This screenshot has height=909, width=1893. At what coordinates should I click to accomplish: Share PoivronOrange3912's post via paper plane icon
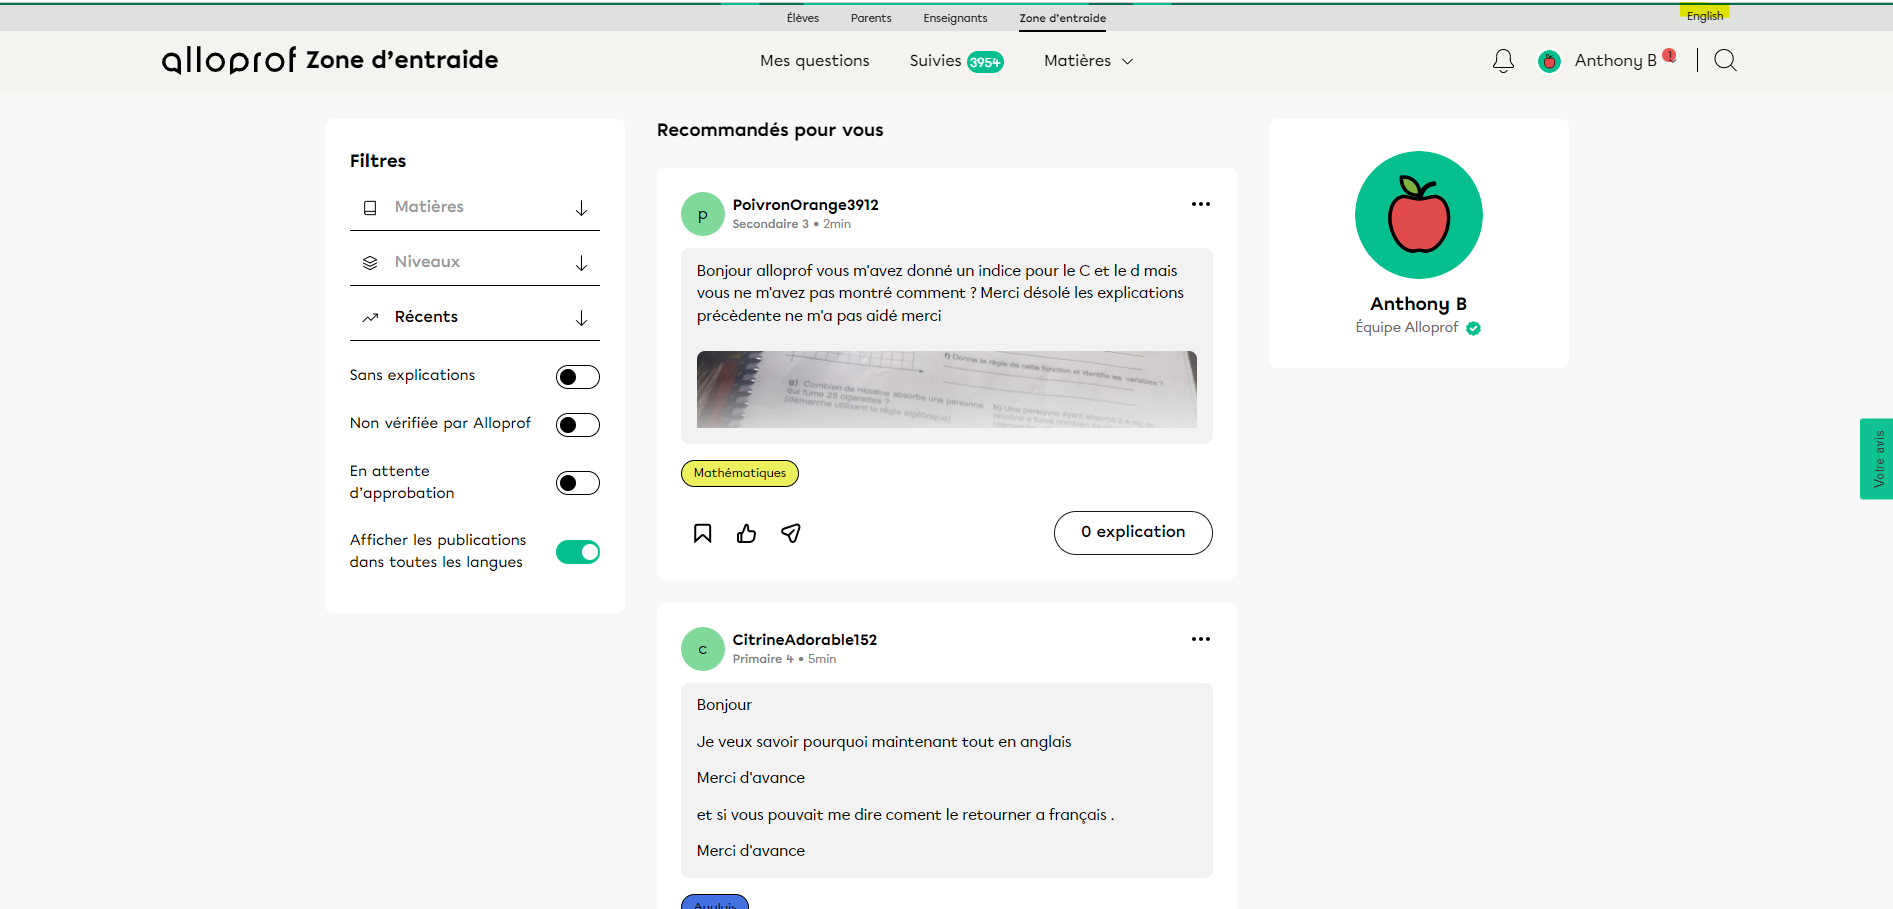pyautogui.click(x=791, y=533)
